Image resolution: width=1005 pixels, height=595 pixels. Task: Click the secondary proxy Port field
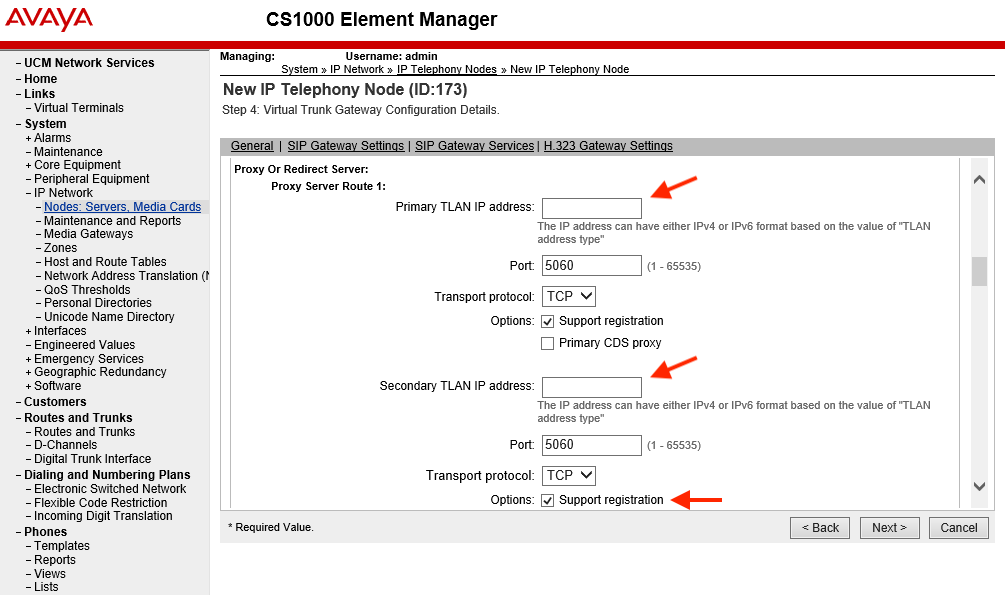click(592, 445)
